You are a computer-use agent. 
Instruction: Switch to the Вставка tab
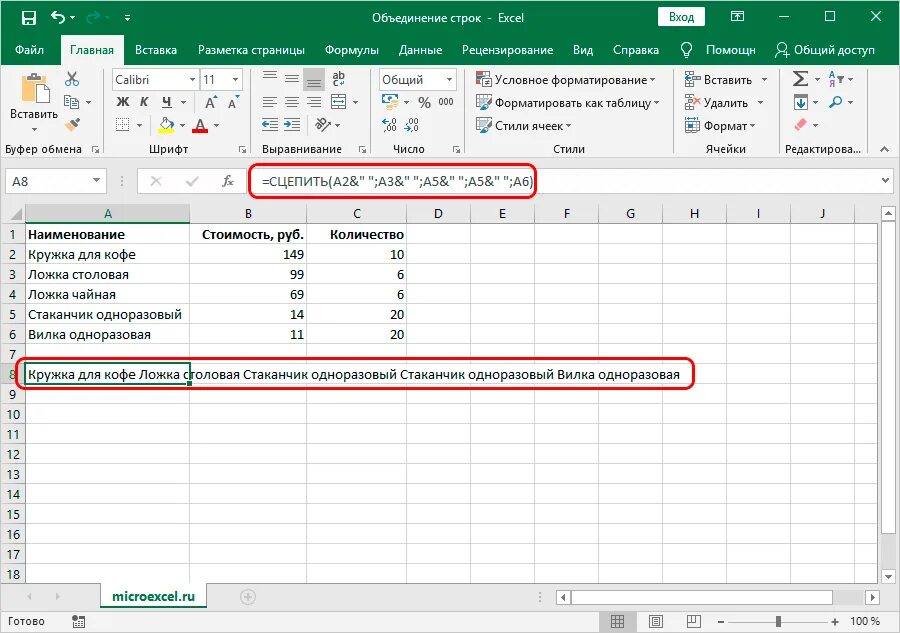(x=156, y=50)
